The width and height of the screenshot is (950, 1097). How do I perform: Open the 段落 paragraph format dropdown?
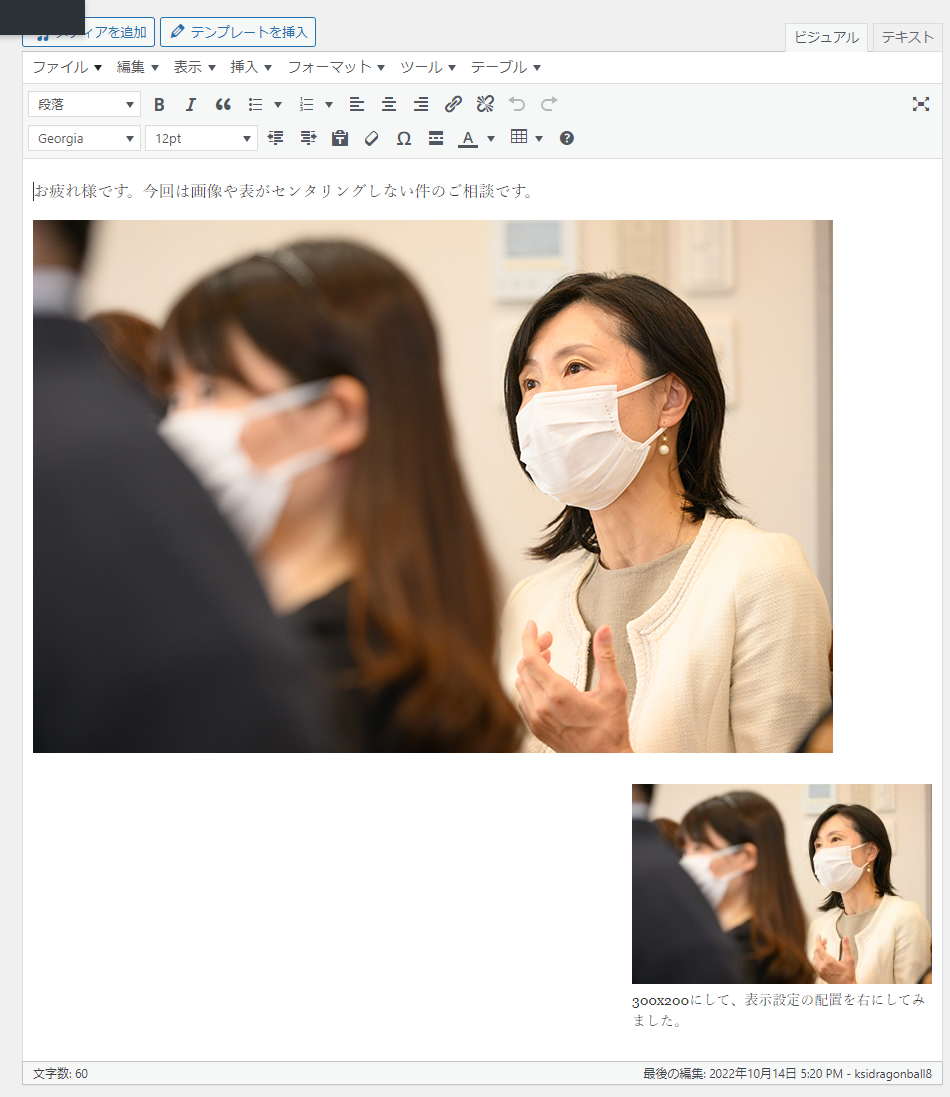[x=85, y=104]
